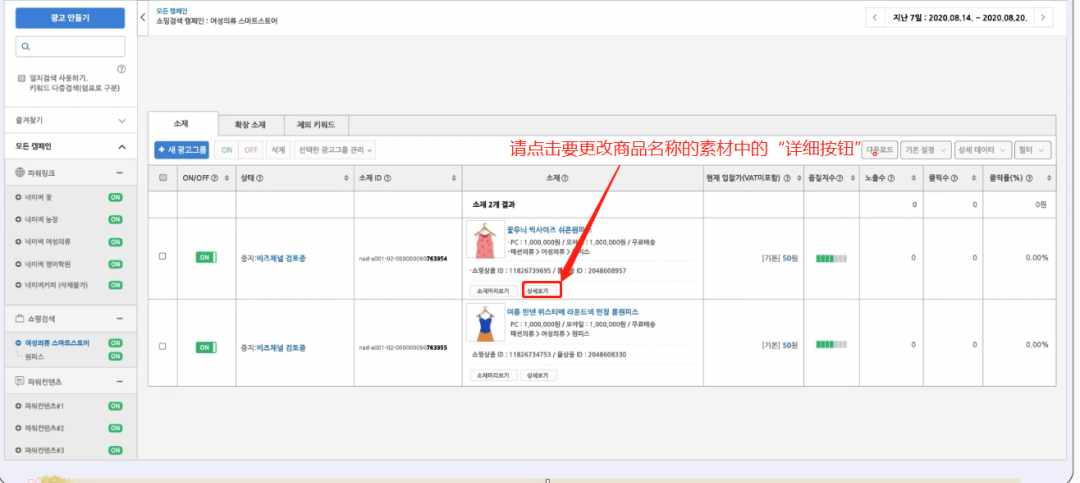Expand the 즐겨찾기 section

(122, 121)
